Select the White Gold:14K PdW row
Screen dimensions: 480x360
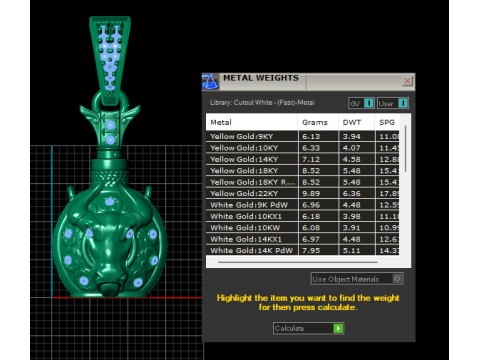pyautogui.click(x=302, y=250)
